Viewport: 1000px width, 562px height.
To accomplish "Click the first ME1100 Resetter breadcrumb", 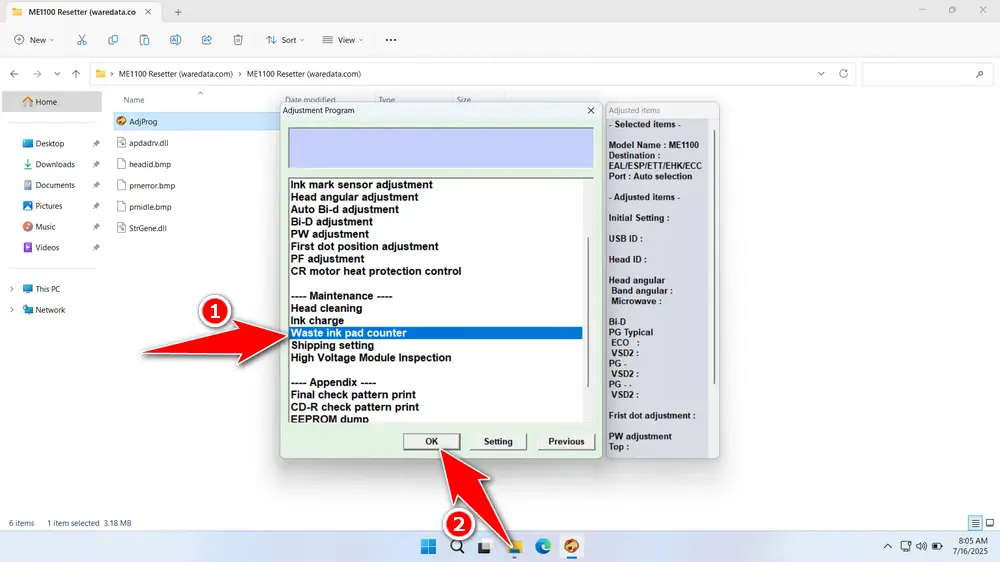I will point(175,74).
